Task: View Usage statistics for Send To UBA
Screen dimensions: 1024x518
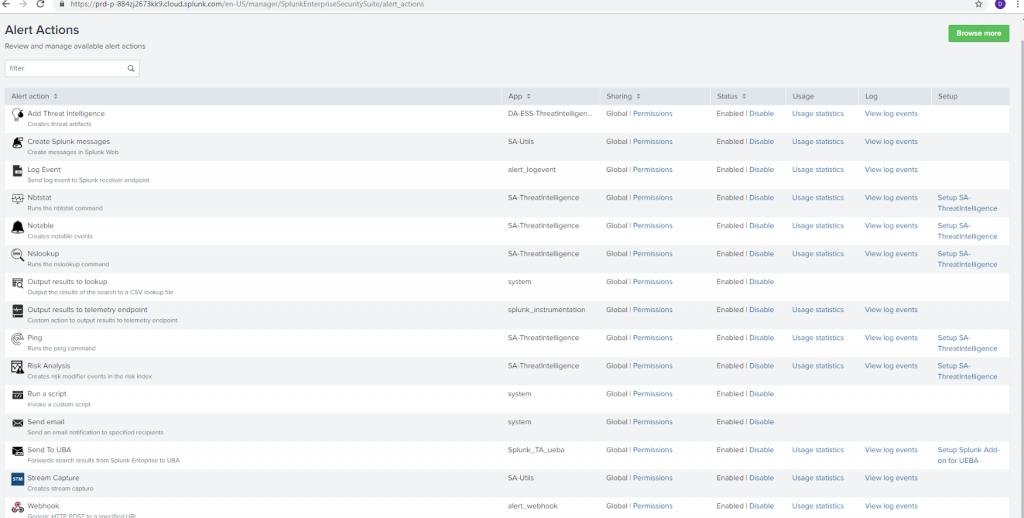Action: (x=818, y=450)
